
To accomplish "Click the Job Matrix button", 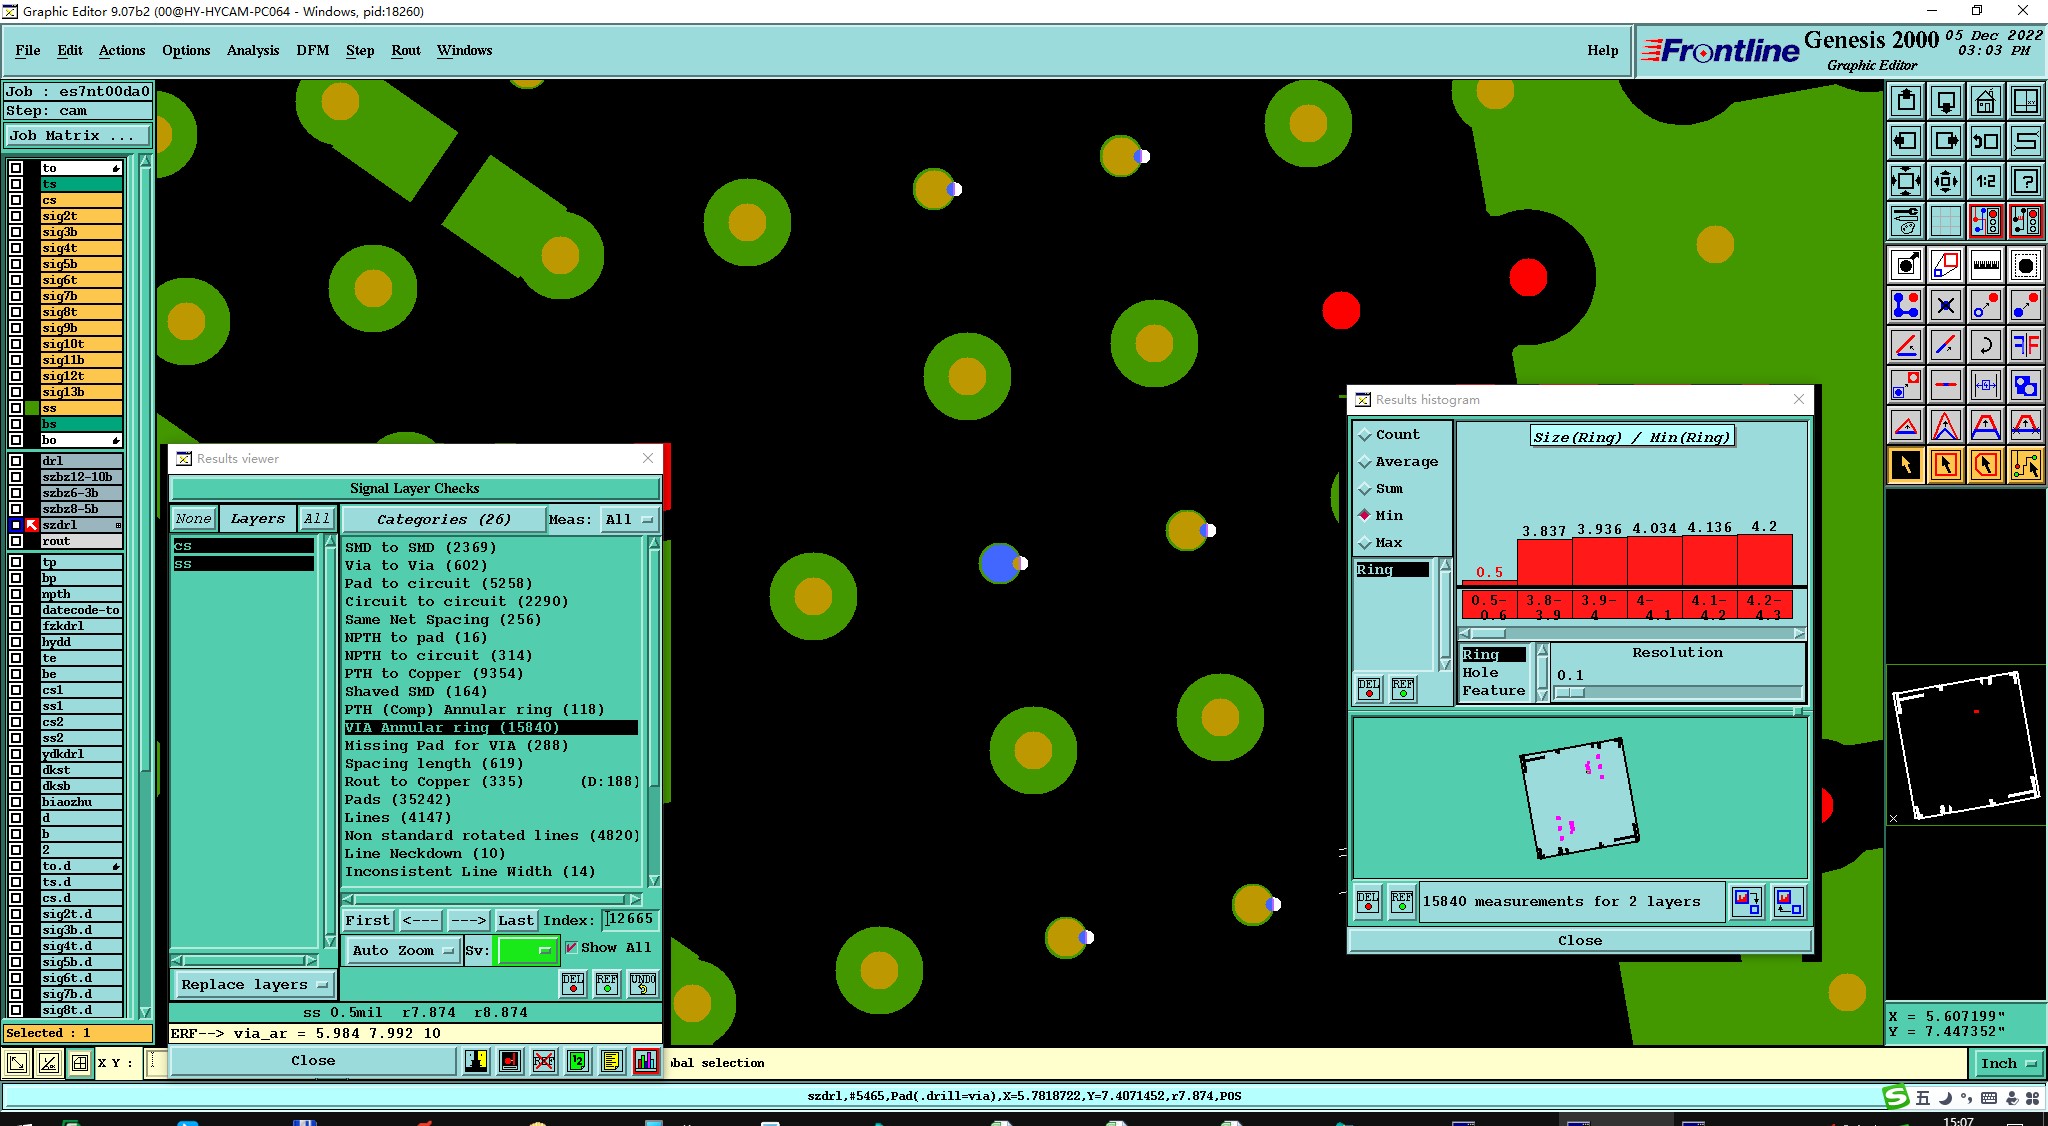I will click(78, 136).
